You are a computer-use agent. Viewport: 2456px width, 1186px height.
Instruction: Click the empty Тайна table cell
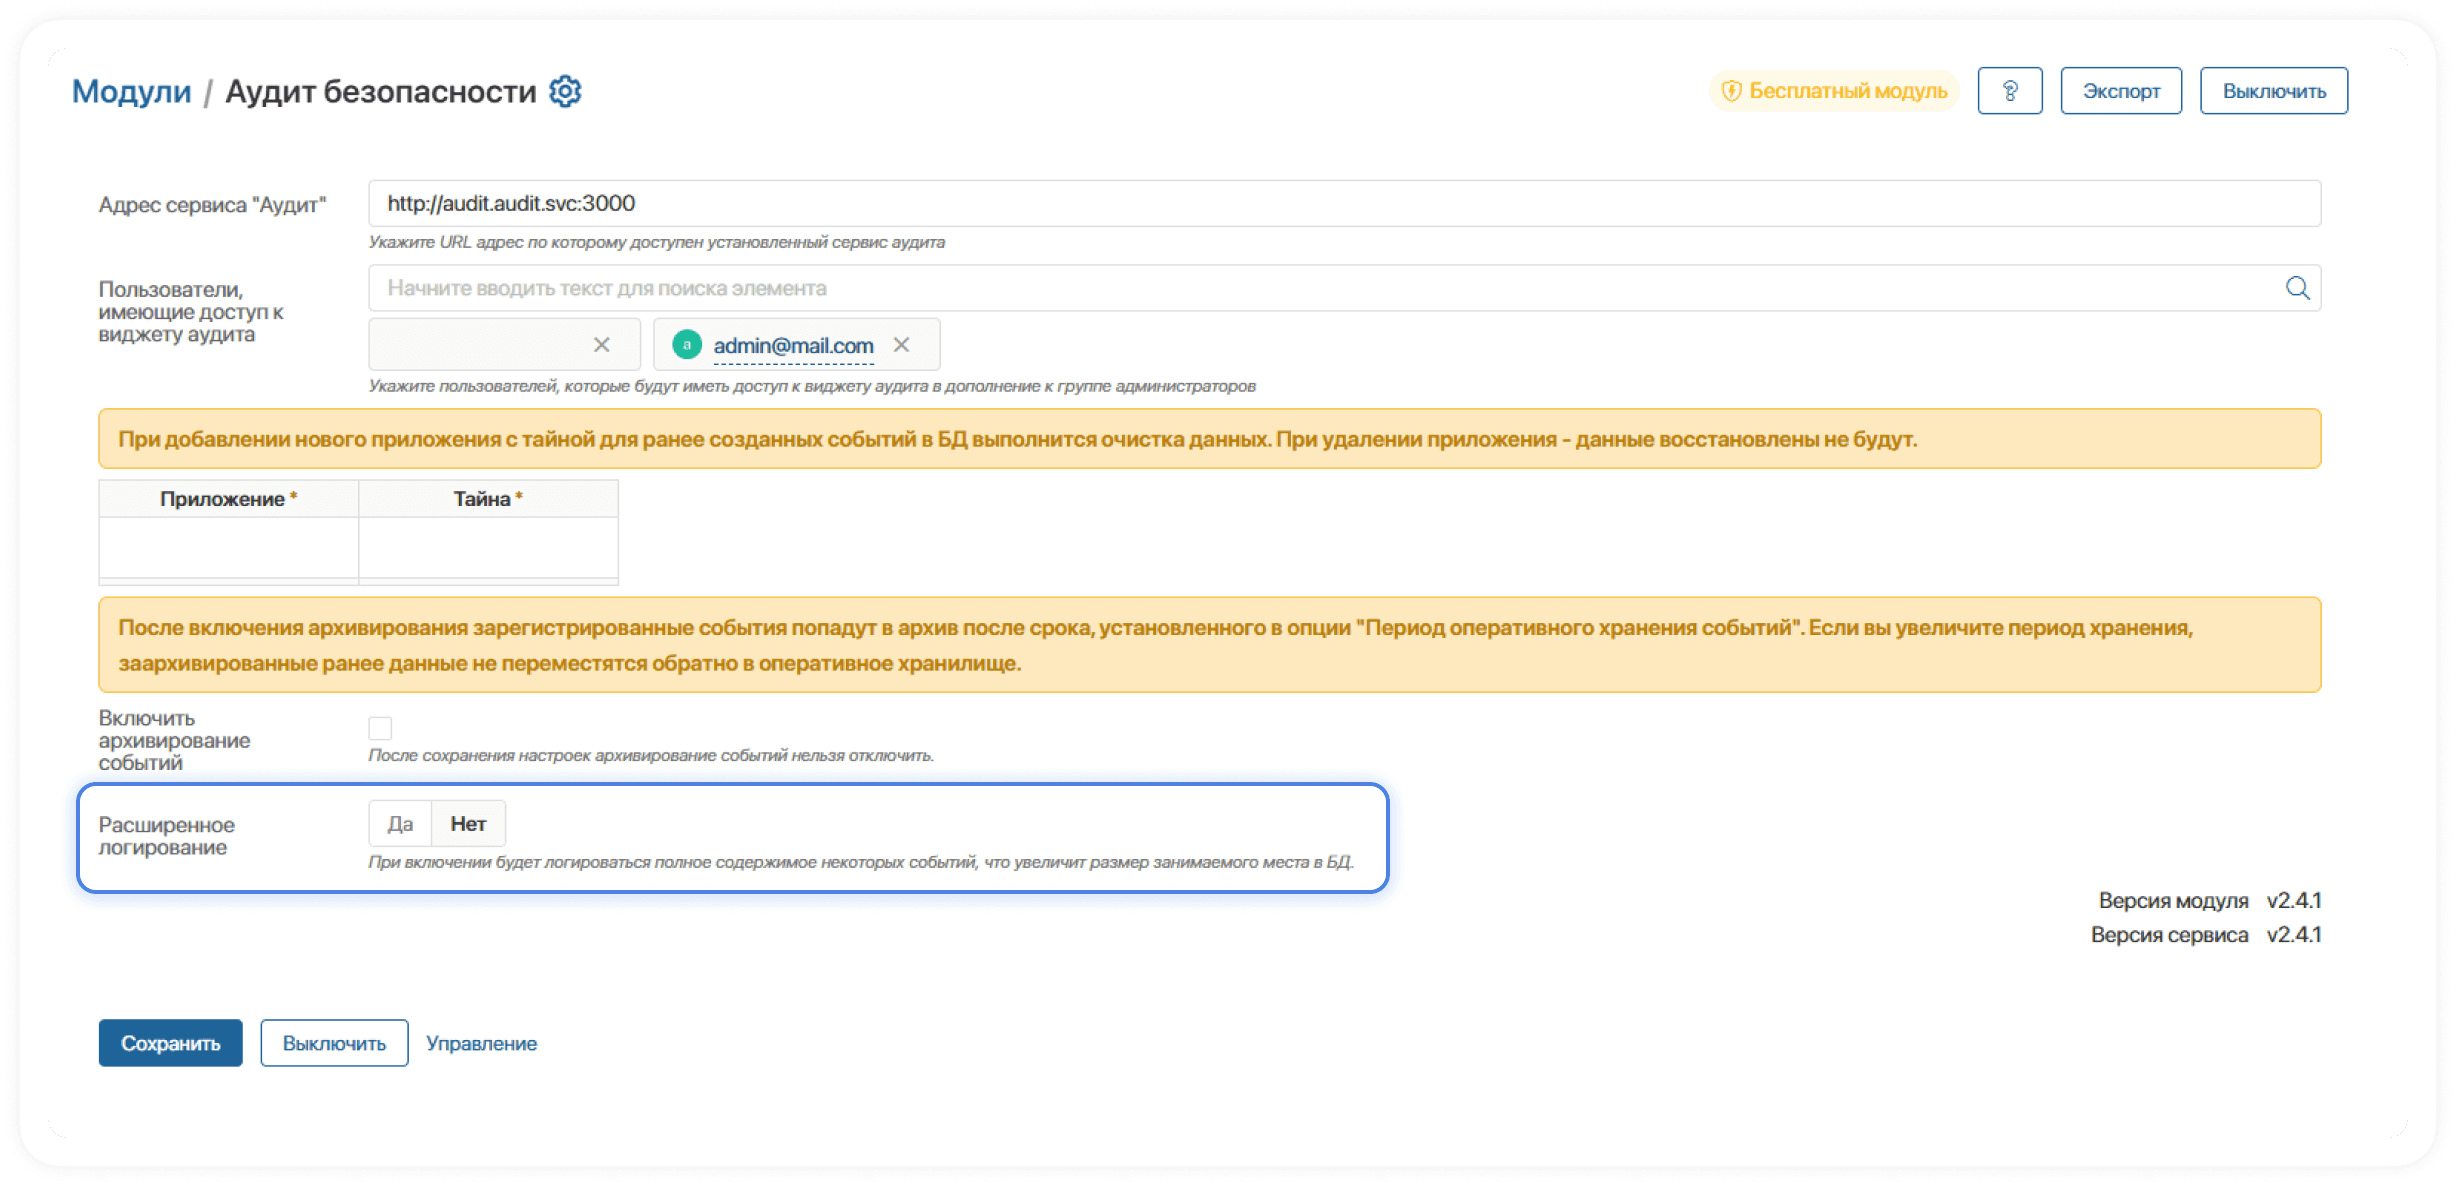click(488, 547)
